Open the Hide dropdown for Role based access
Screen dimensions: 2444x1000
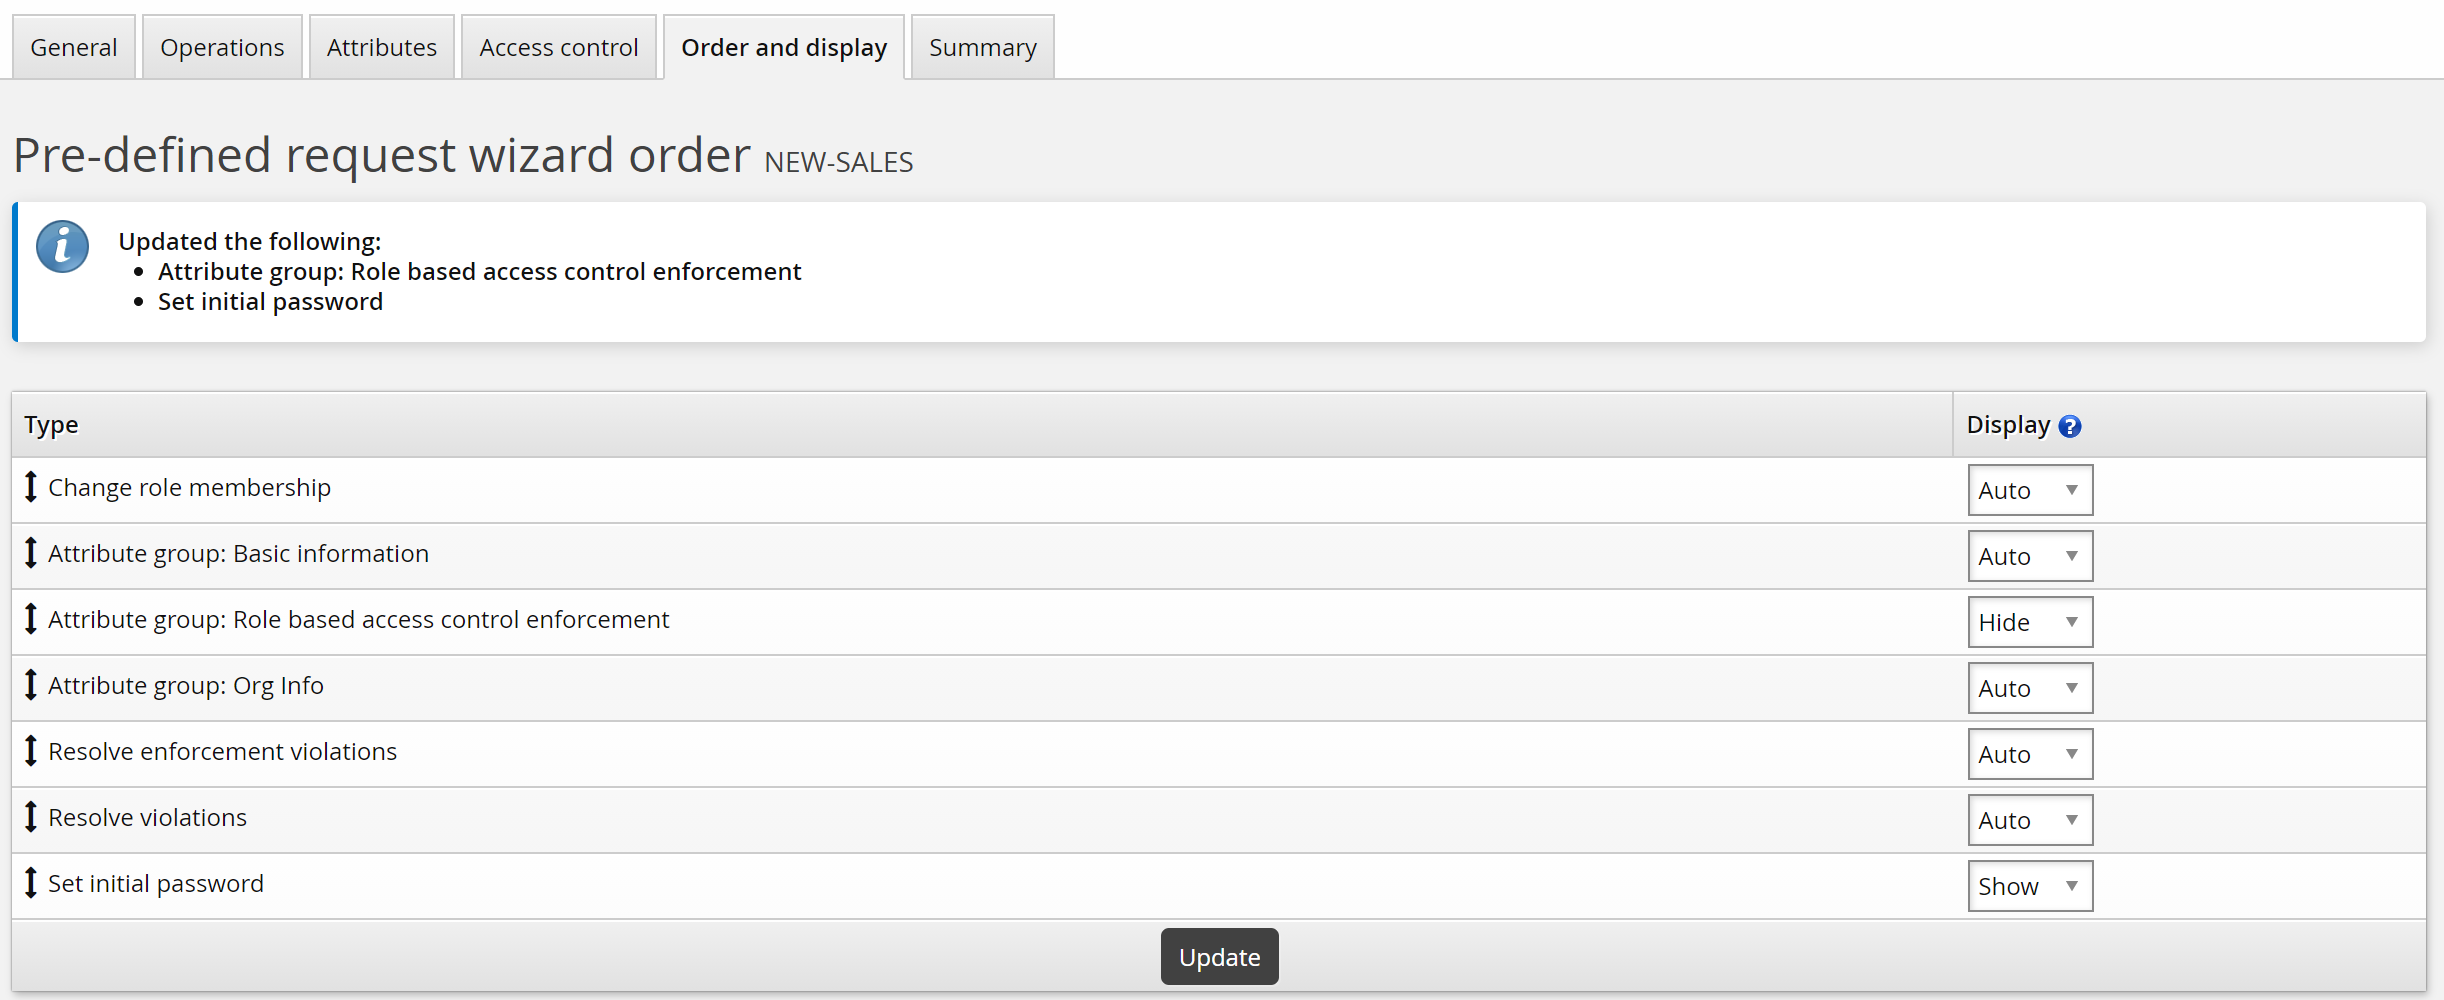2029,622
